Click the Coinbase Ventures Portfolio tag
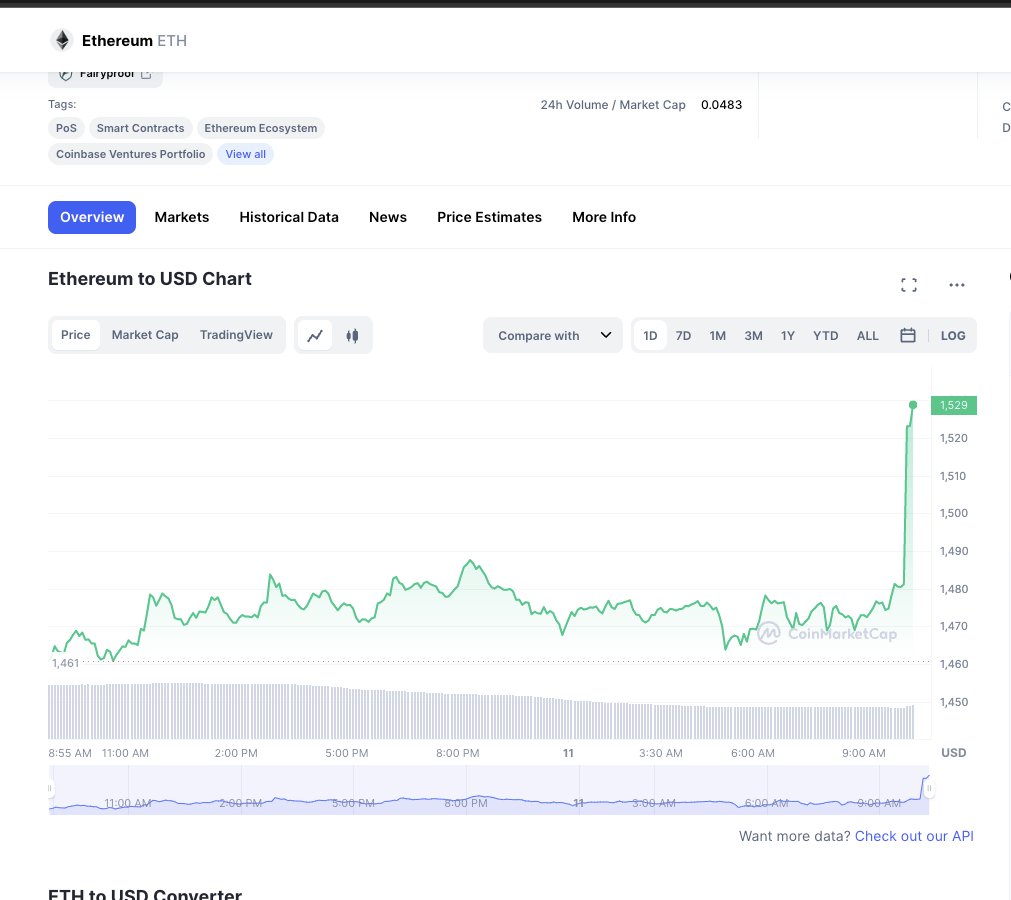 130,154
